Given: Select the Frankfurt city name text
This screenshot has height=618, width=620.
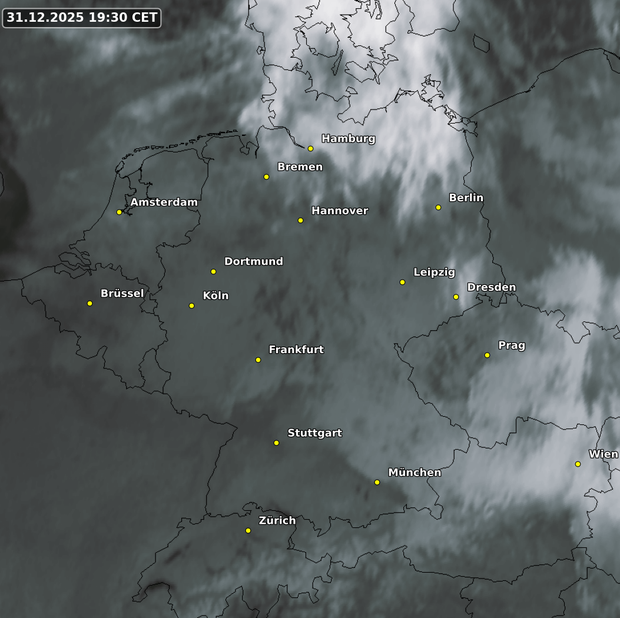Looking at the screenshot, I should point(296,350).
